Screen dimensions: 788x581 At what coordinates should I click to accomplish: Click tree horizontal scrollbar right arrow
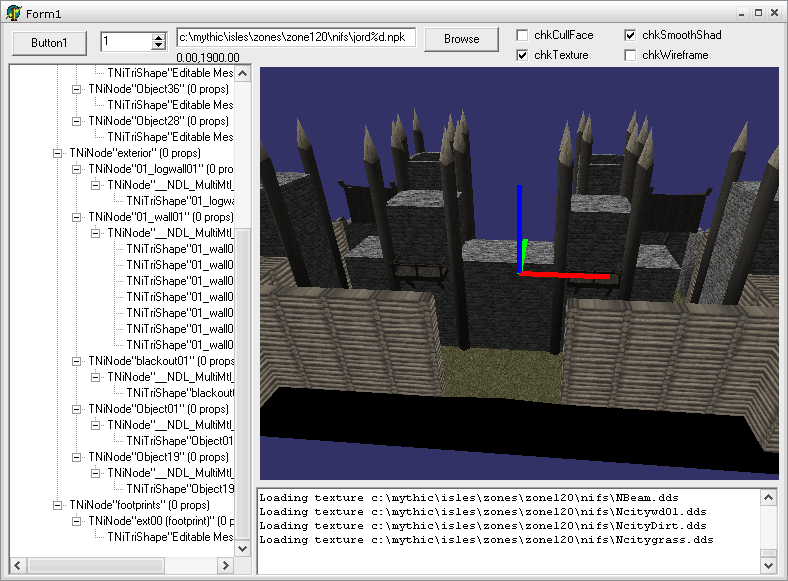coord(226,565)
